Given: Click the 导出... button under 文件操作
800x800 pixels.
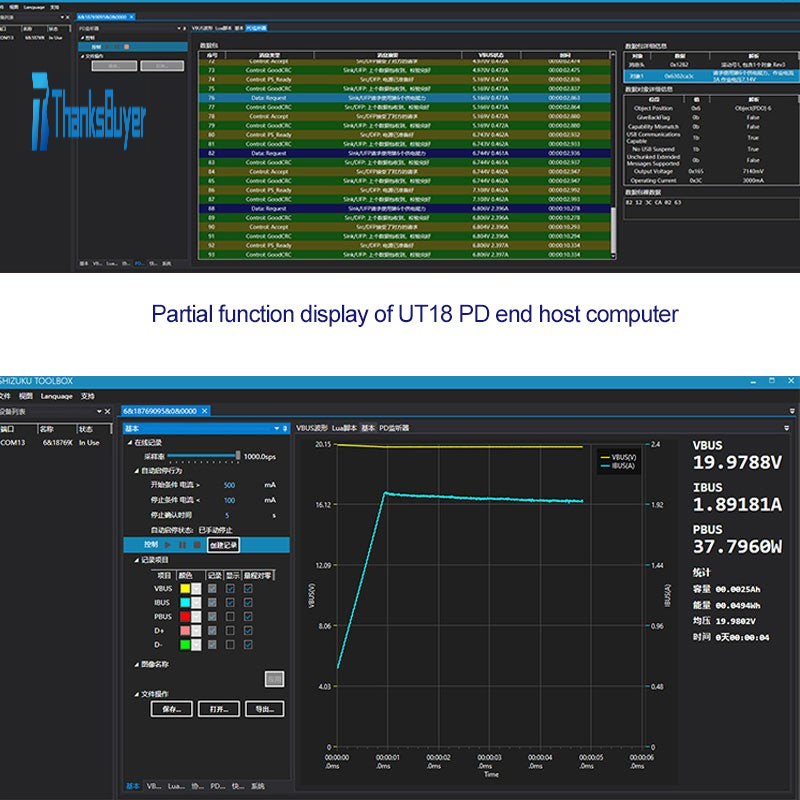Looking at the screenshot, I should 264,709.
